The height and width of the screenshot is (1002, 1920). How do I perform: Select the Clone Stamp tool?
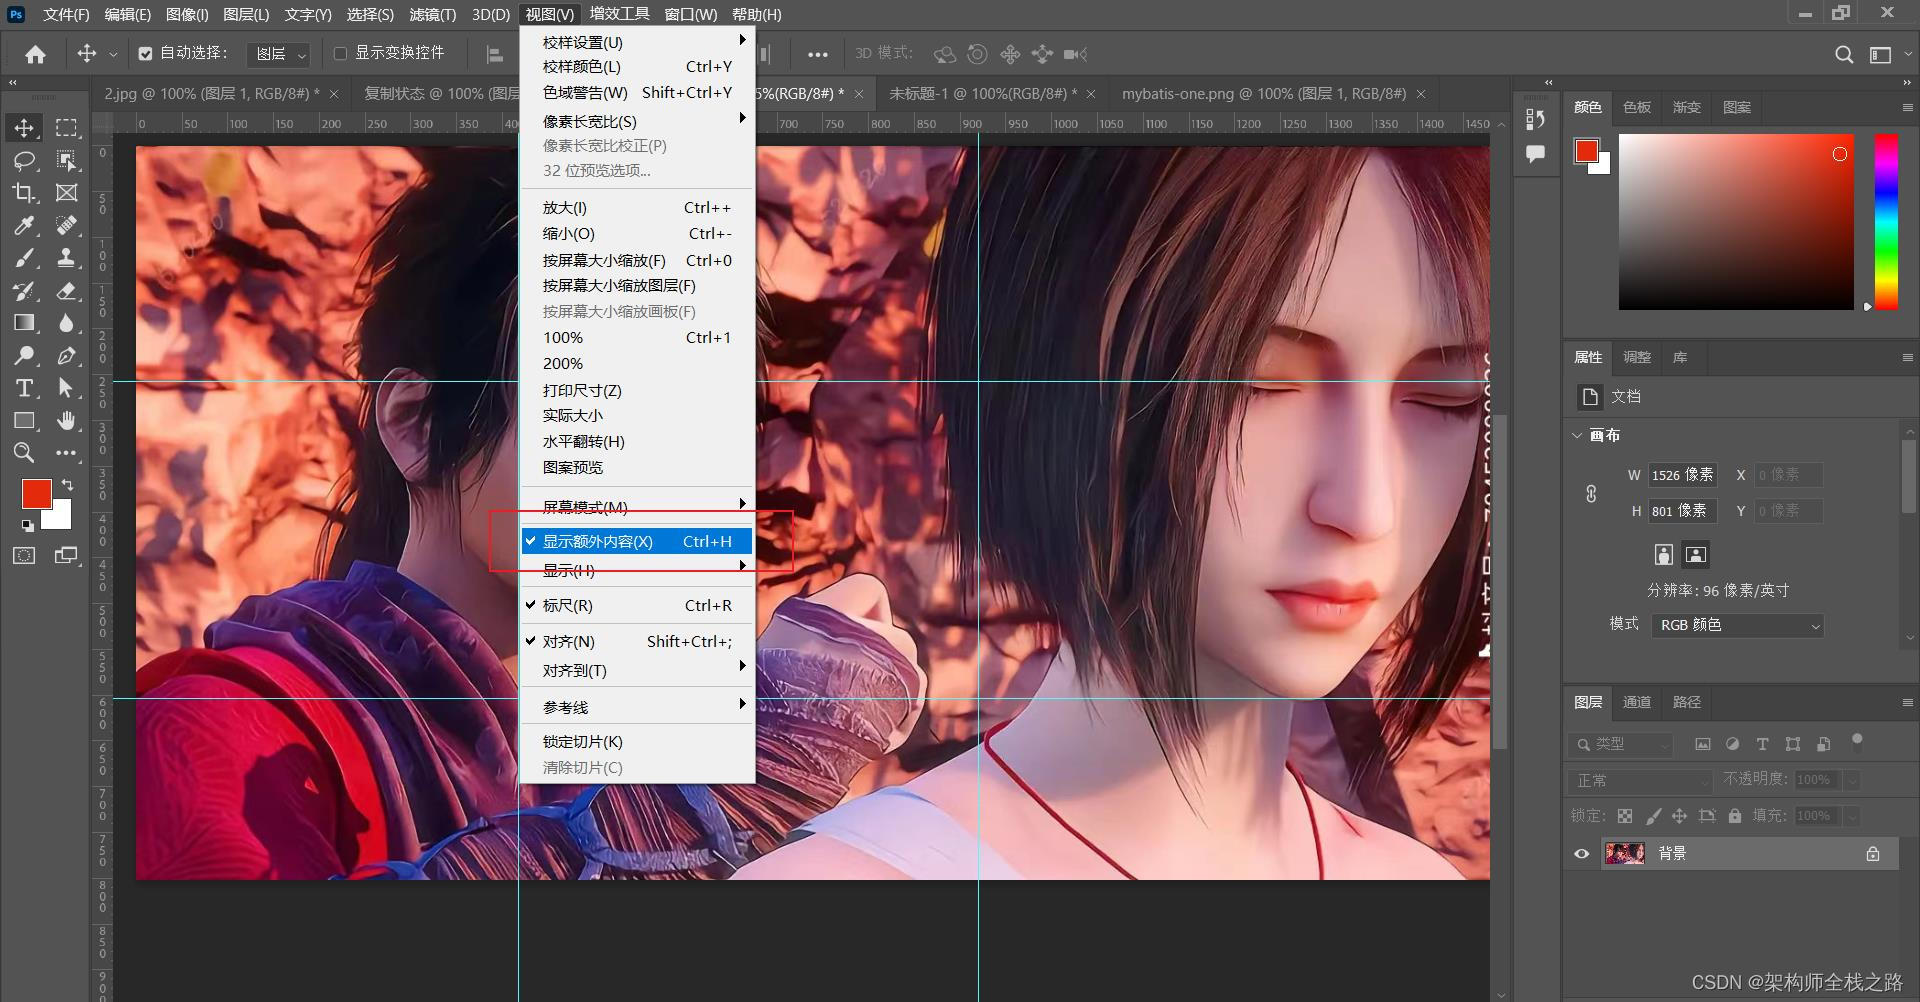[67, 258]
